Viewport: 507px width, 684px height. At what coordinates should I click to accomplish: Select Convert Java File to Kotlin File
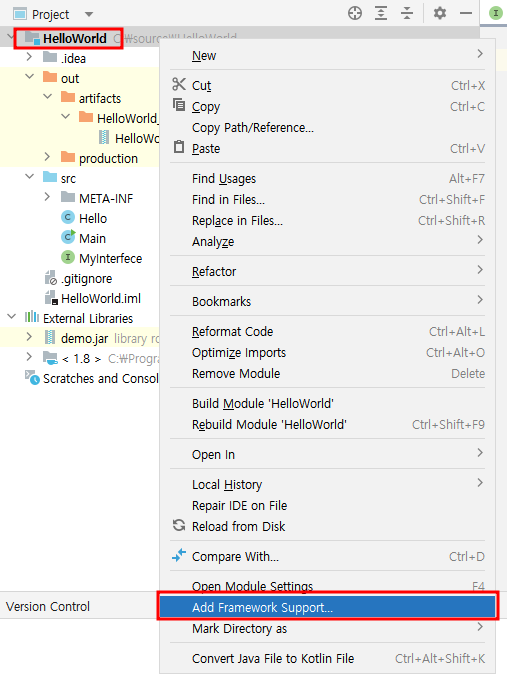[327, 658]
